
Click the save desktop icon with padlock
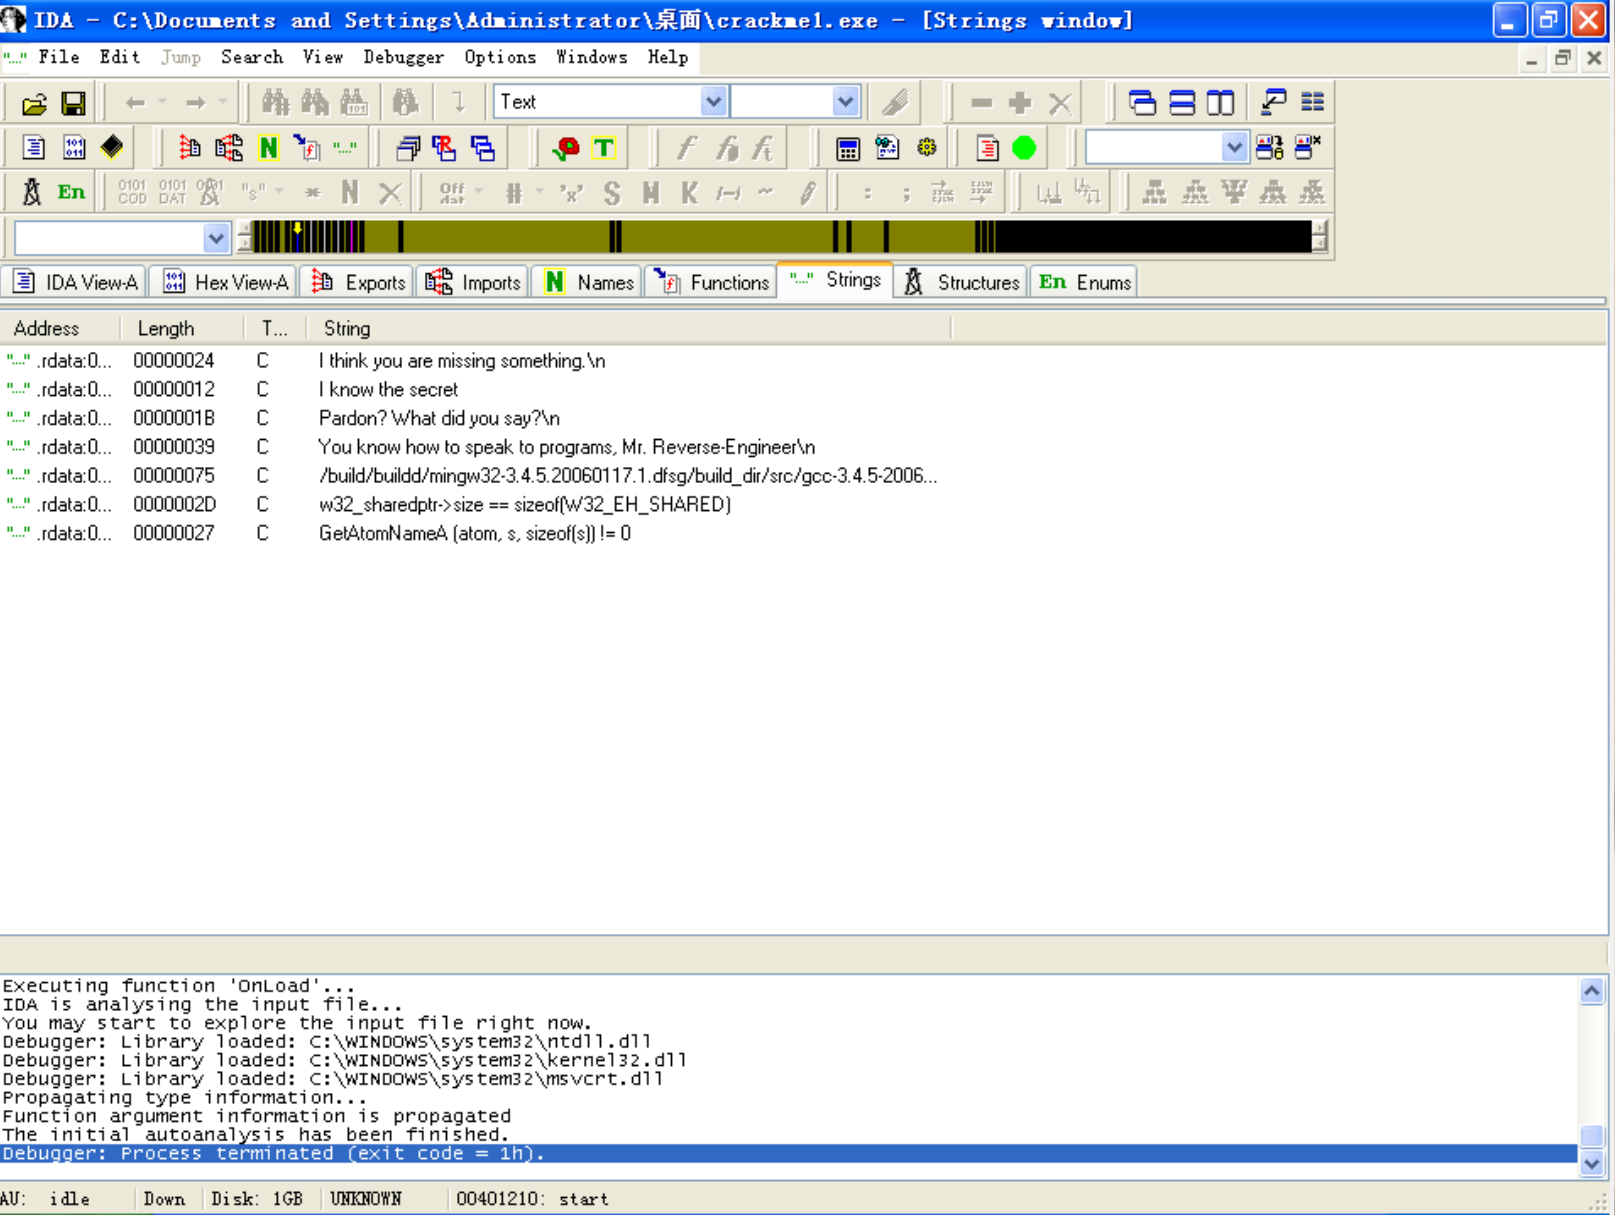pos(1270,148)
